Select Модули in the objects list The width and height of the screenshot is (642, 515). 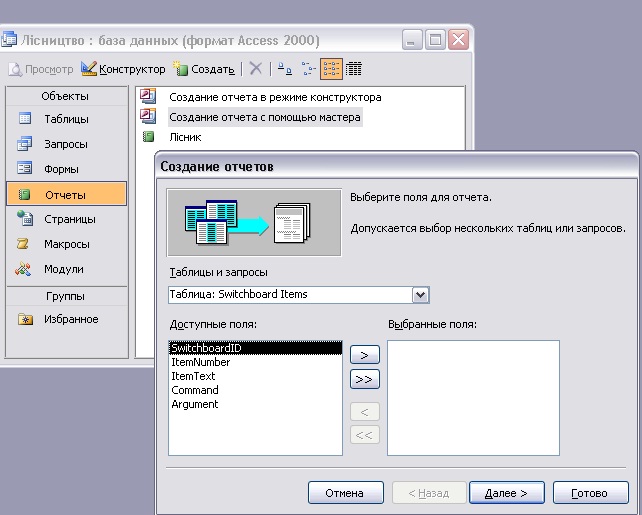[x=66, y=269]
